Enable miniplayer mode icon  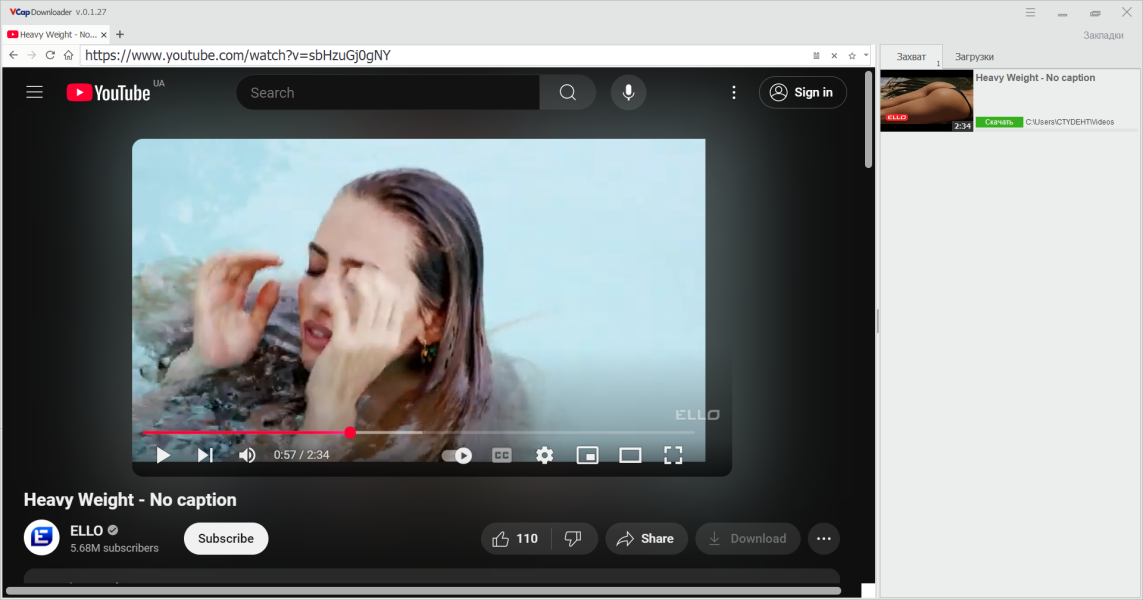(x=588, y=456)
